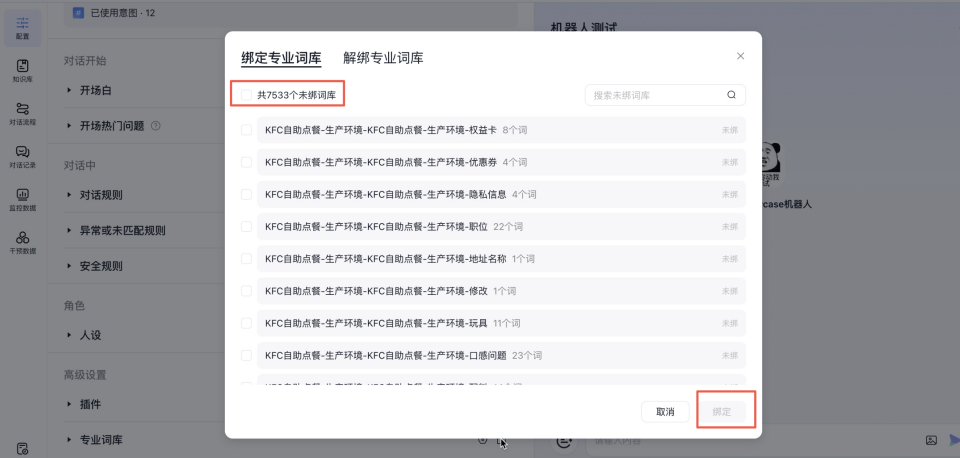960x458 pixels.
Task: Check the 地址名称 word library checkbox
Action: coord(246,258)
